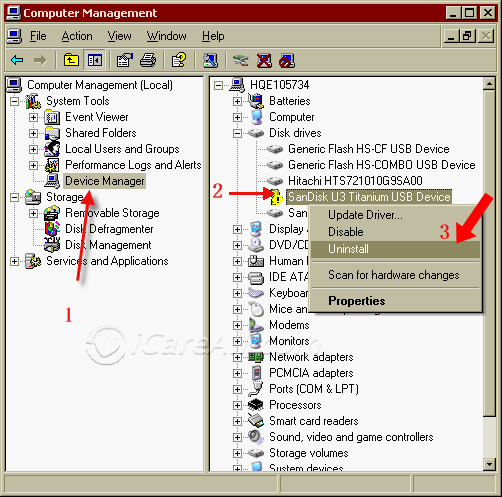Click the Scan for hardware changes toolbar icon
The height and width of the screenshot is (497, 502).
point(211,60)
